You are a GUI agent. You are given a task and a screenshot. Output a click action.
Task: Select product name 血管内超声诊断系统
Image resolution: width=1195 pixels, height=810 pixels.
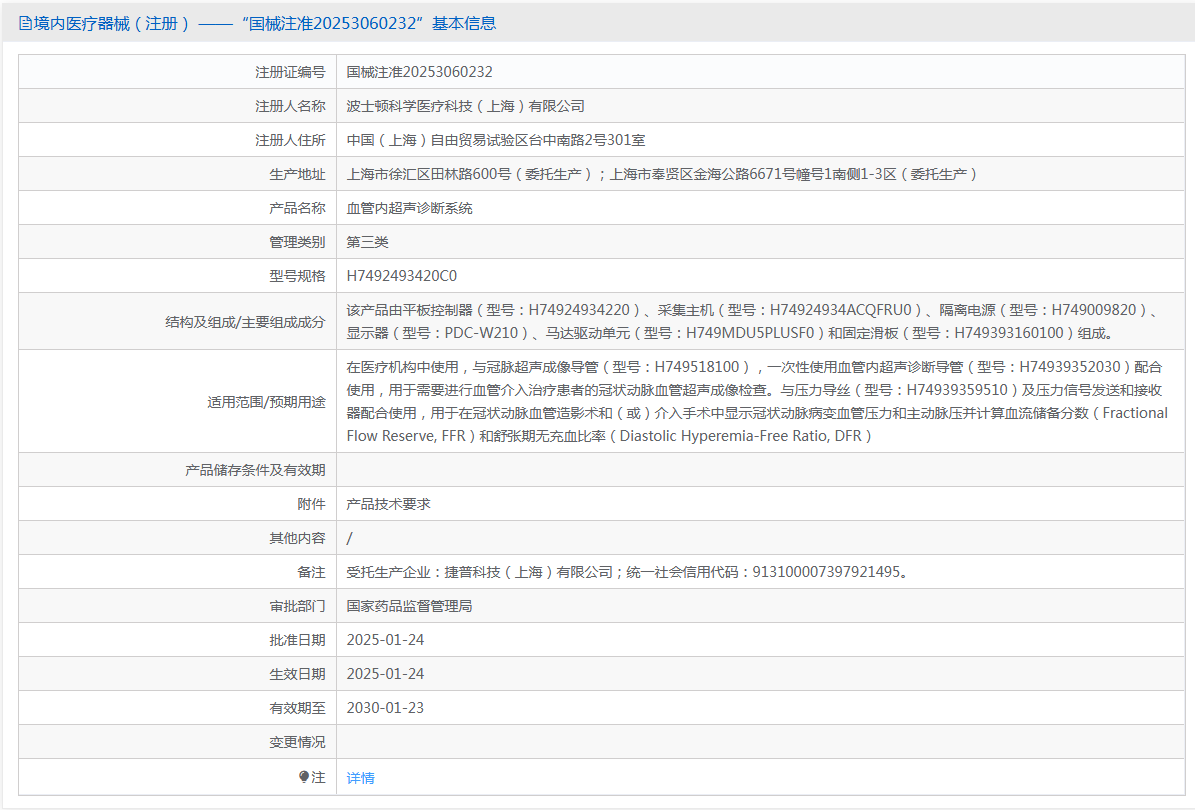(x=409, y=208)
